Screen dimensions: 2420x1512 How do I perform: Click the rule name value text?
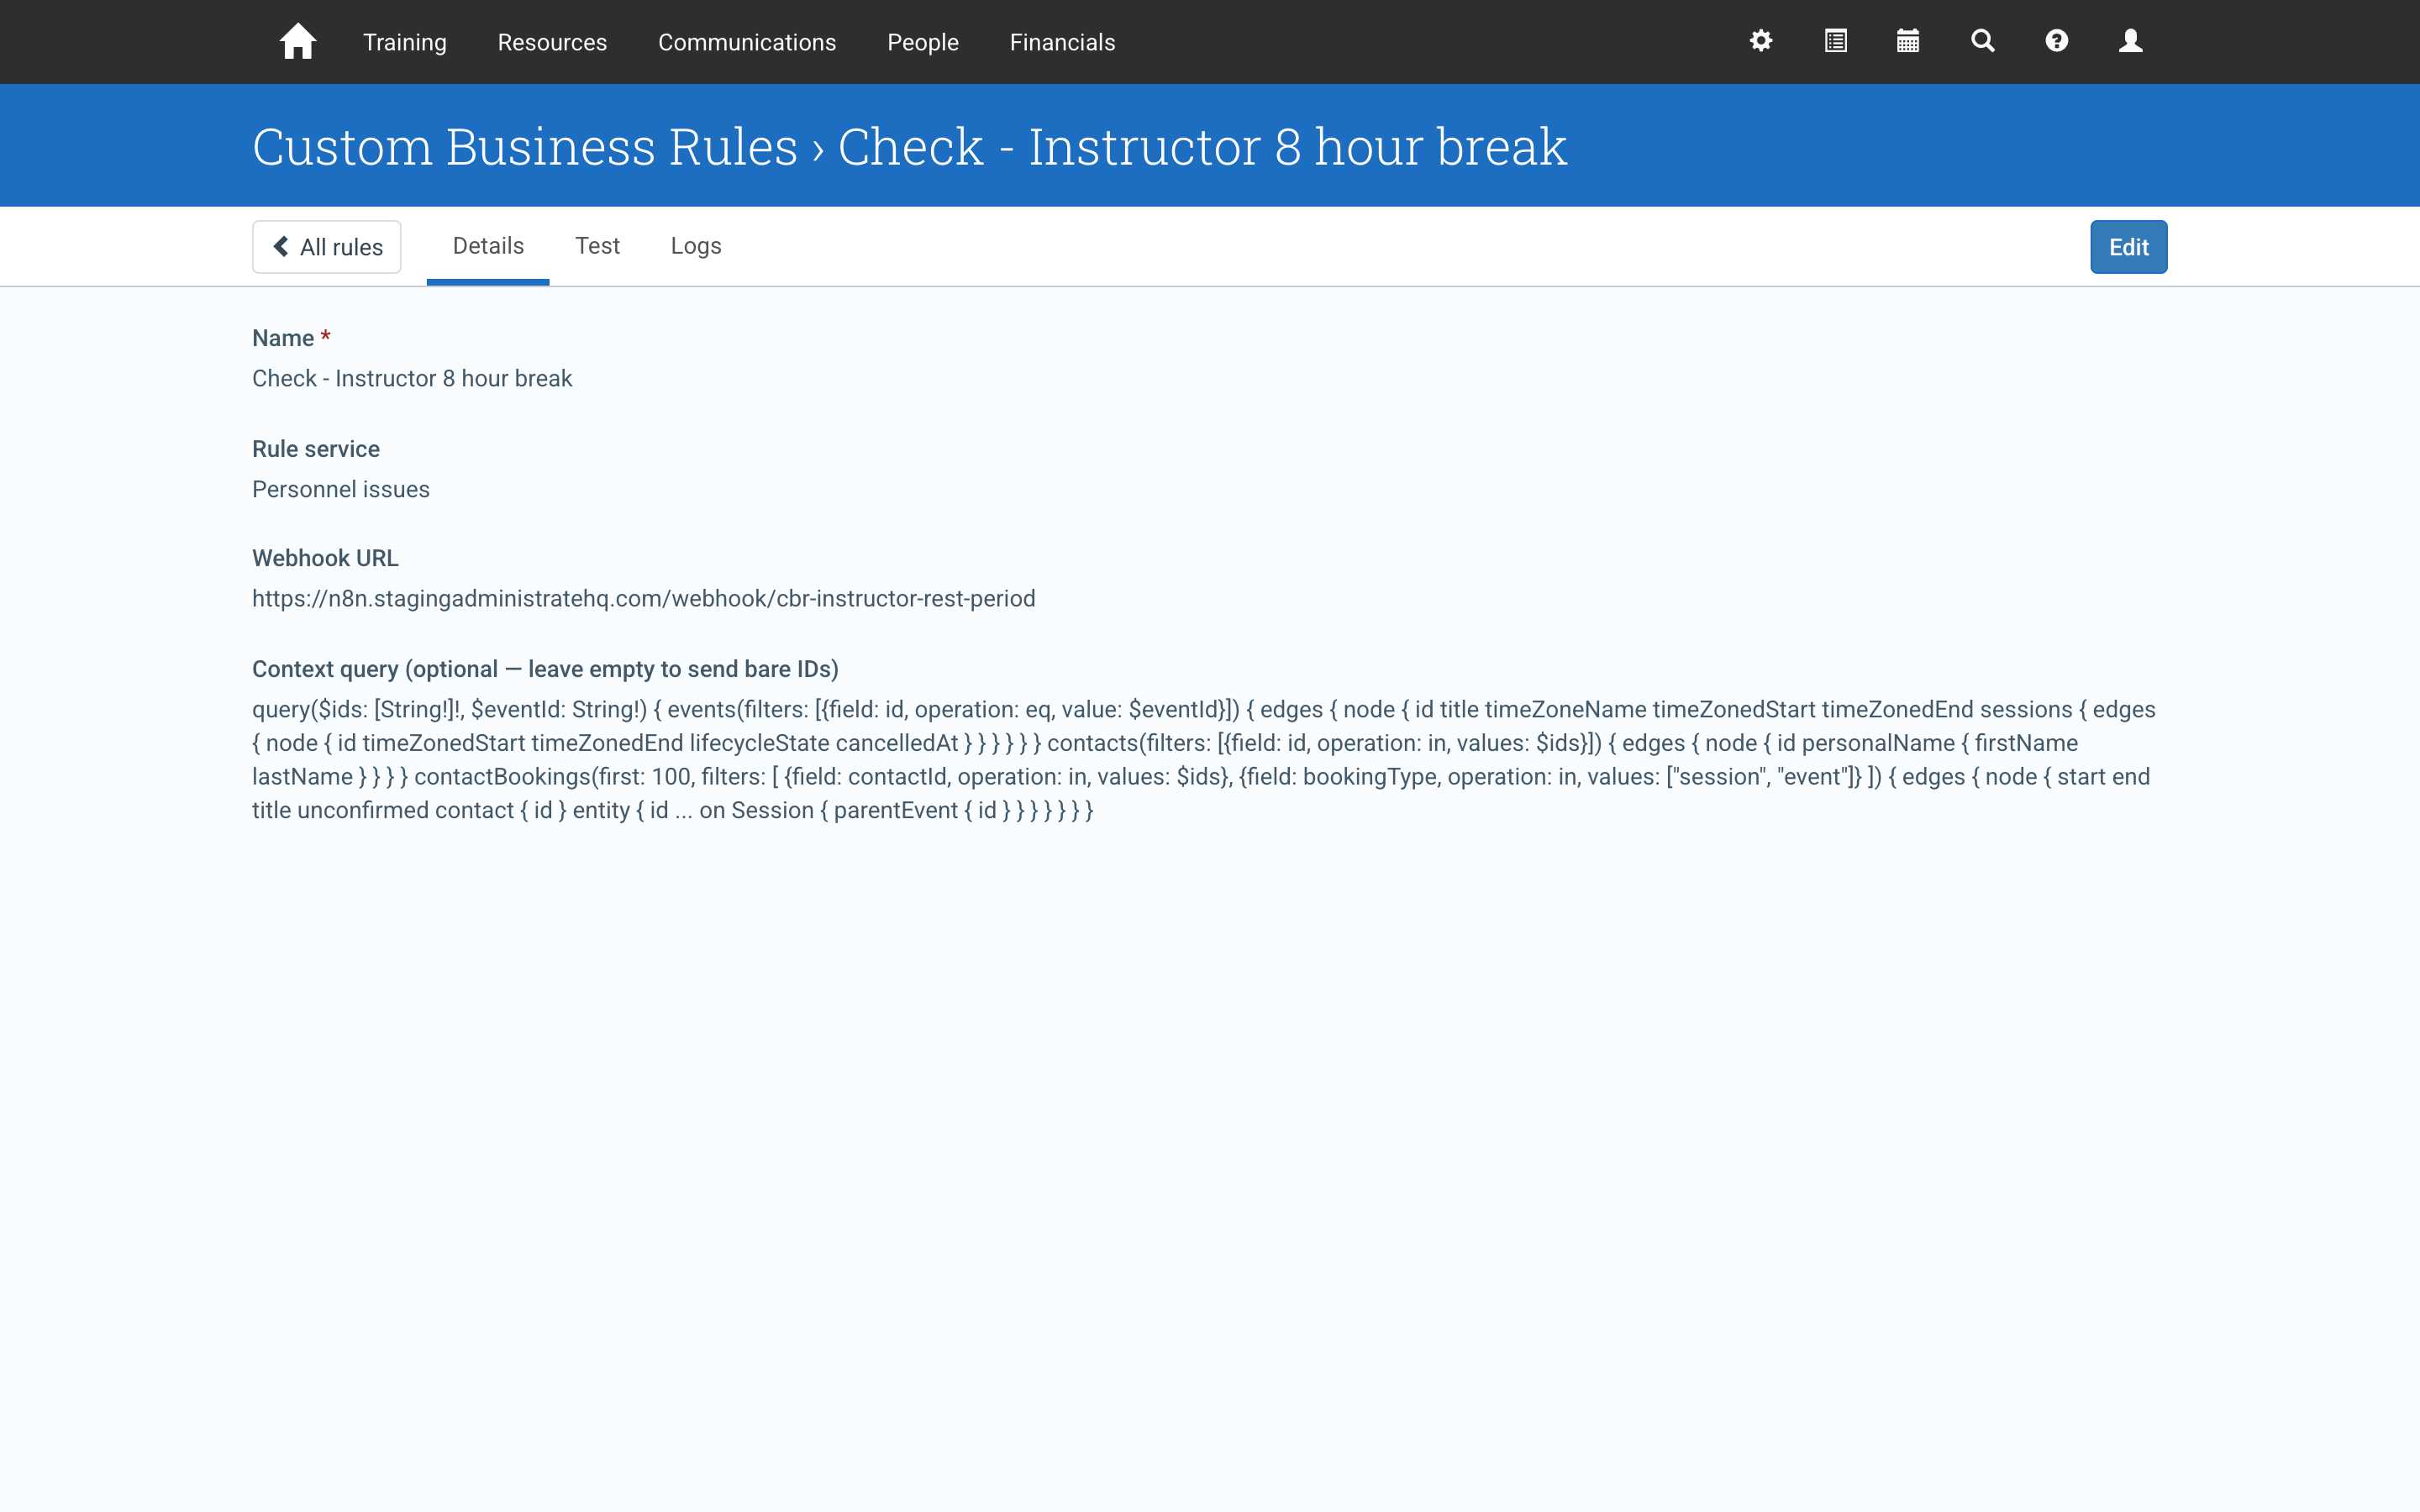(412, 378)
